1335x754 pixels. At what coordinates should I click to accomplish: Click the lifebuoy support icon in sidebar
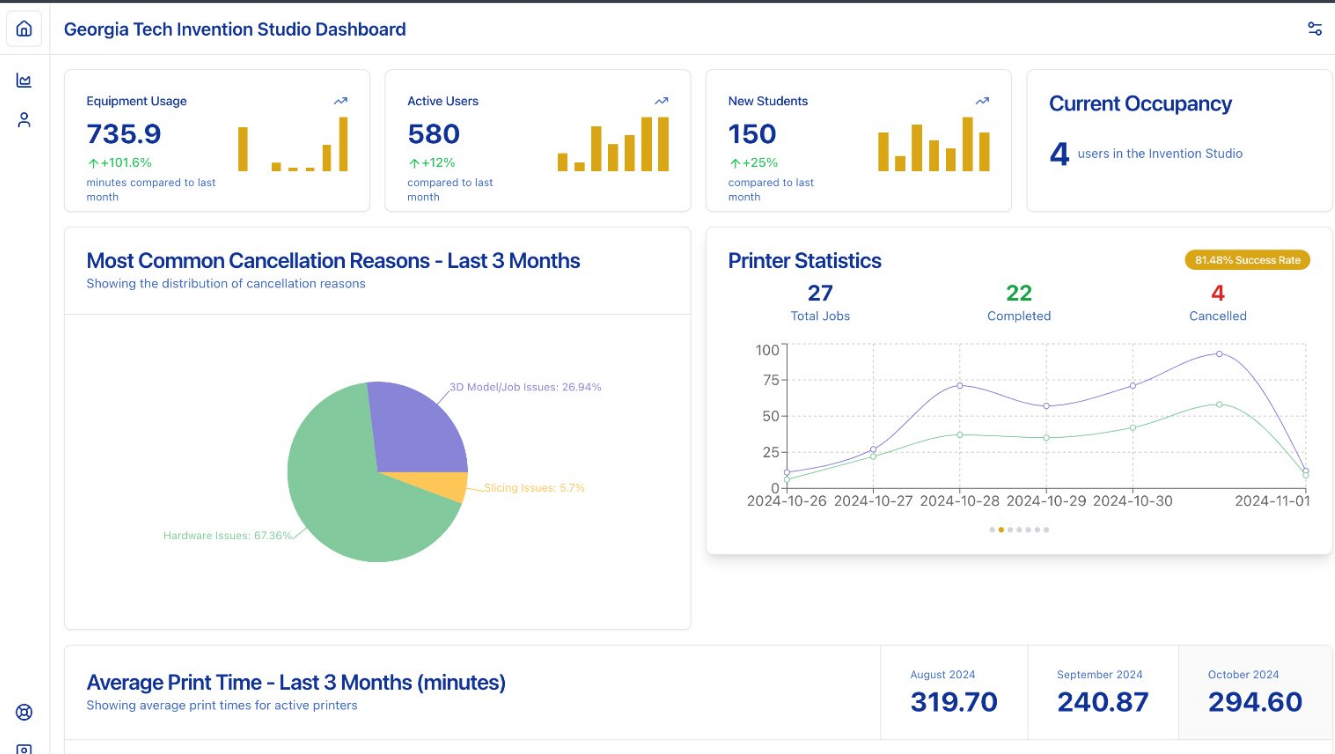pos(24,712)
